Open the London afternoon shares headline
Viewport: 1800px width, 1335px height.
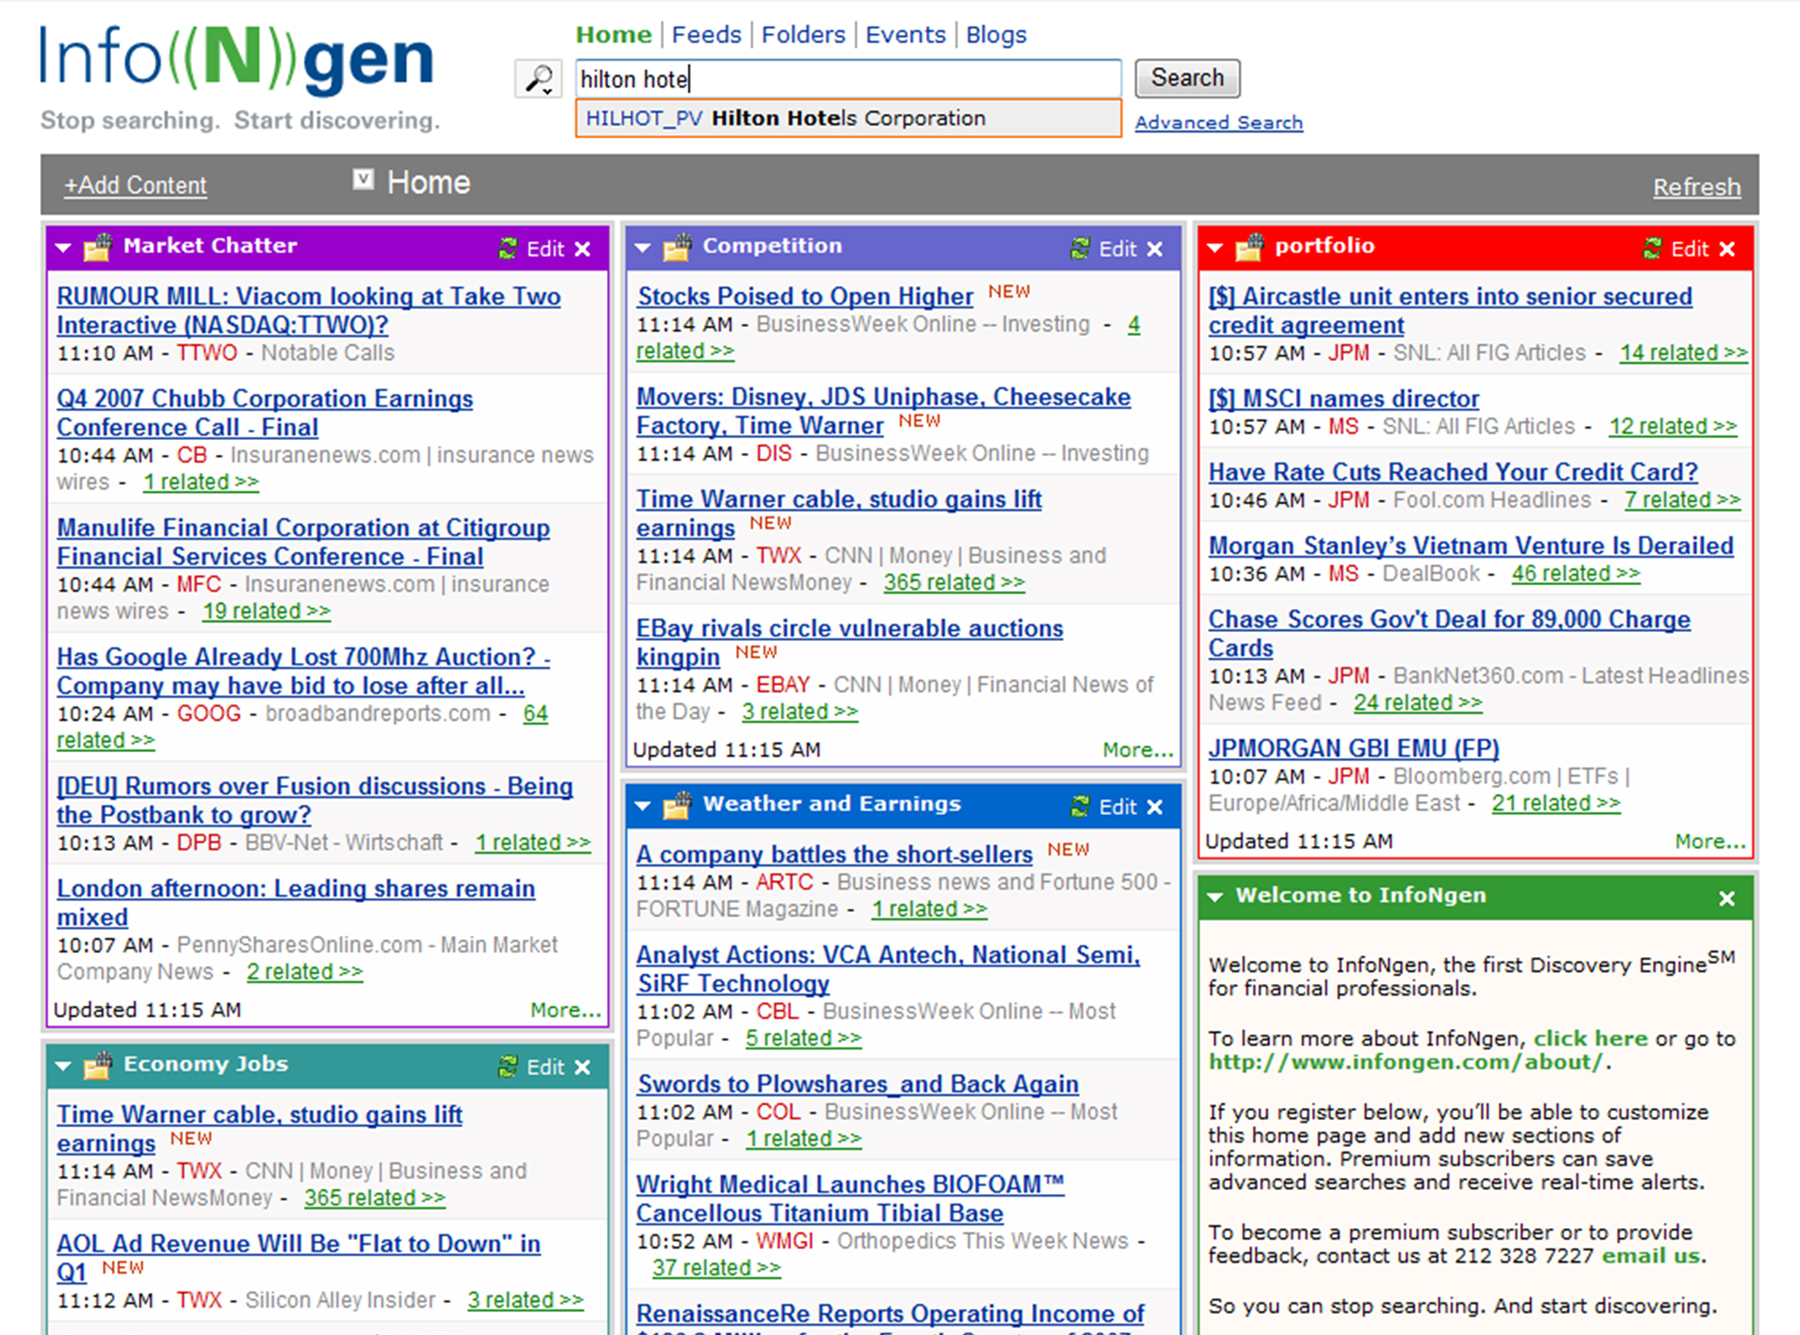[x=296, y=902]
